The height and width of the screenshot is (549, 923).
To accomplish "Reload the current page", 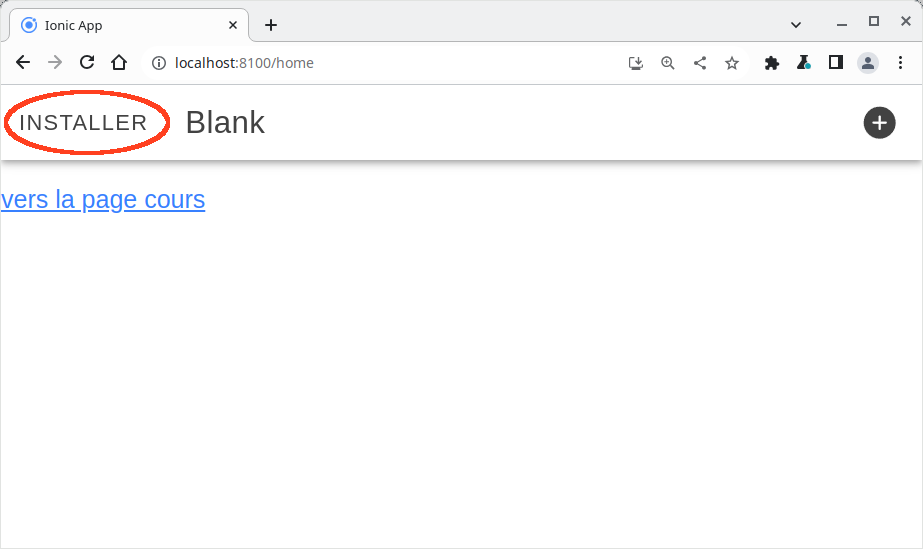I will pos(87,63).
